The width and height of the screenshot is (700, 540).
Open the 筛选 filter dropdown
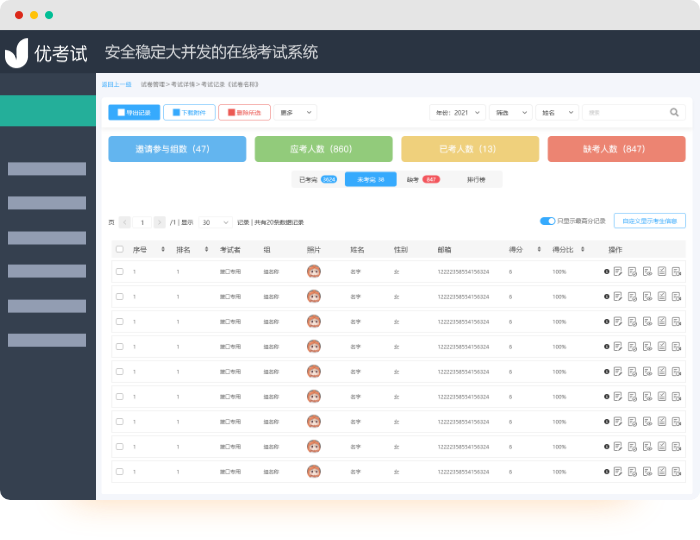click(511, 112)
